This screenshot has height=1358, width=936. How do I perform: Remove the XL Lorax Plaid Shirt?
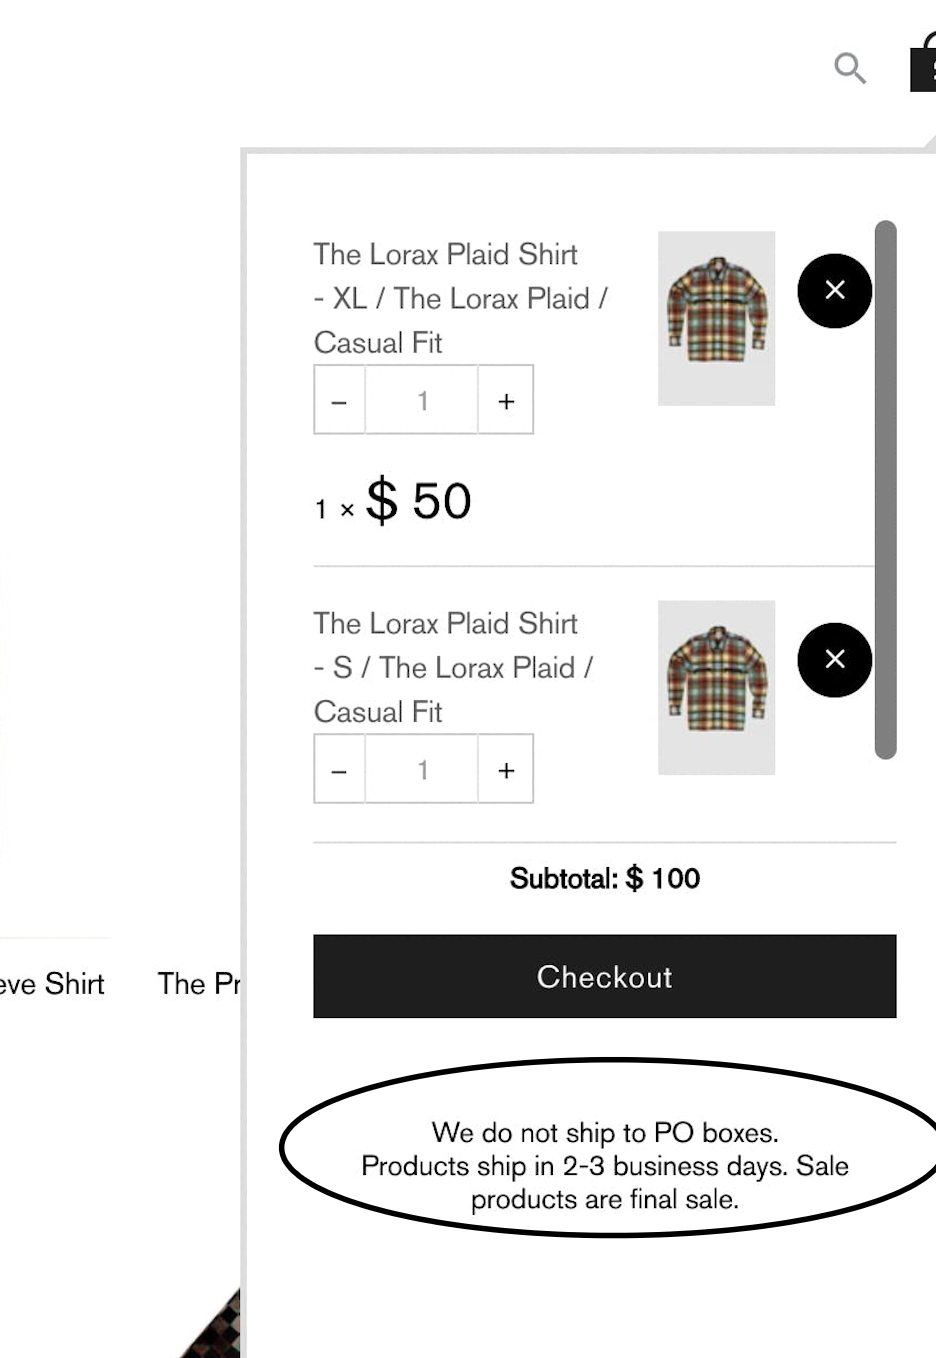pyautogui.click(x=834, y=291)
